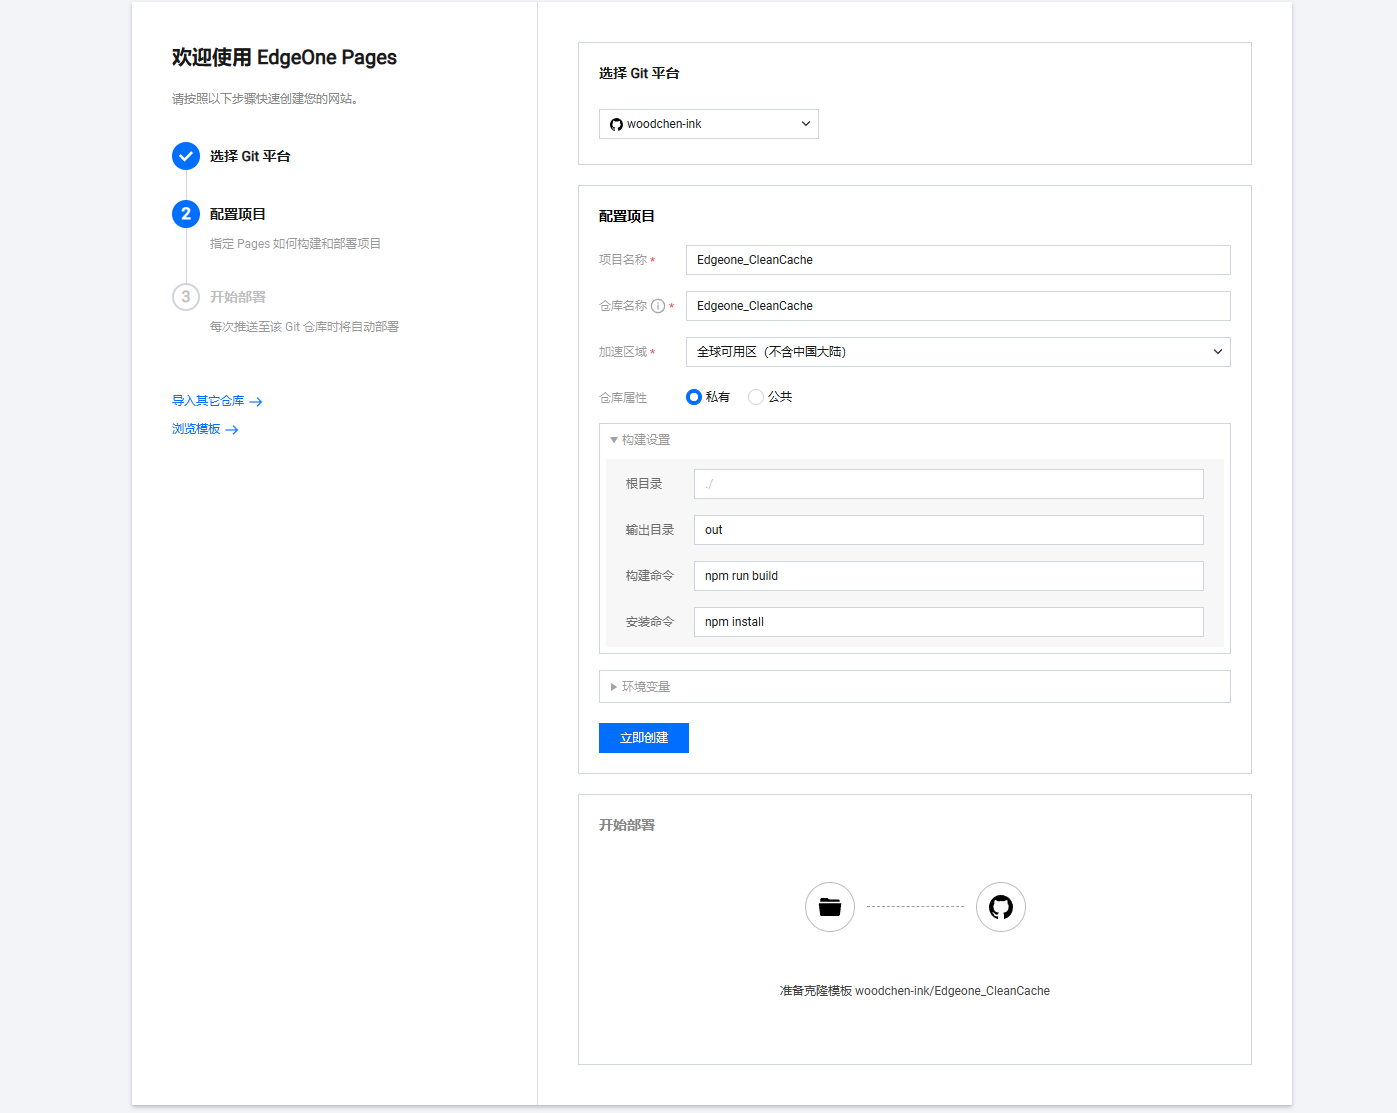
Task: Click arrow icon next to 浏览模板
Action: 232,430
